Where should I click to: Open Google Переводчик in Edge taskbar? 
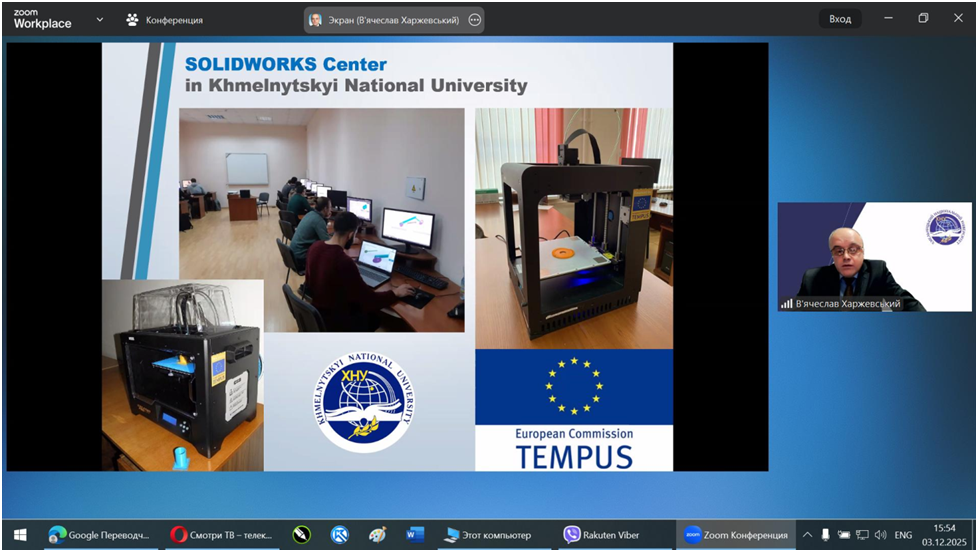[x=98, y=535]
